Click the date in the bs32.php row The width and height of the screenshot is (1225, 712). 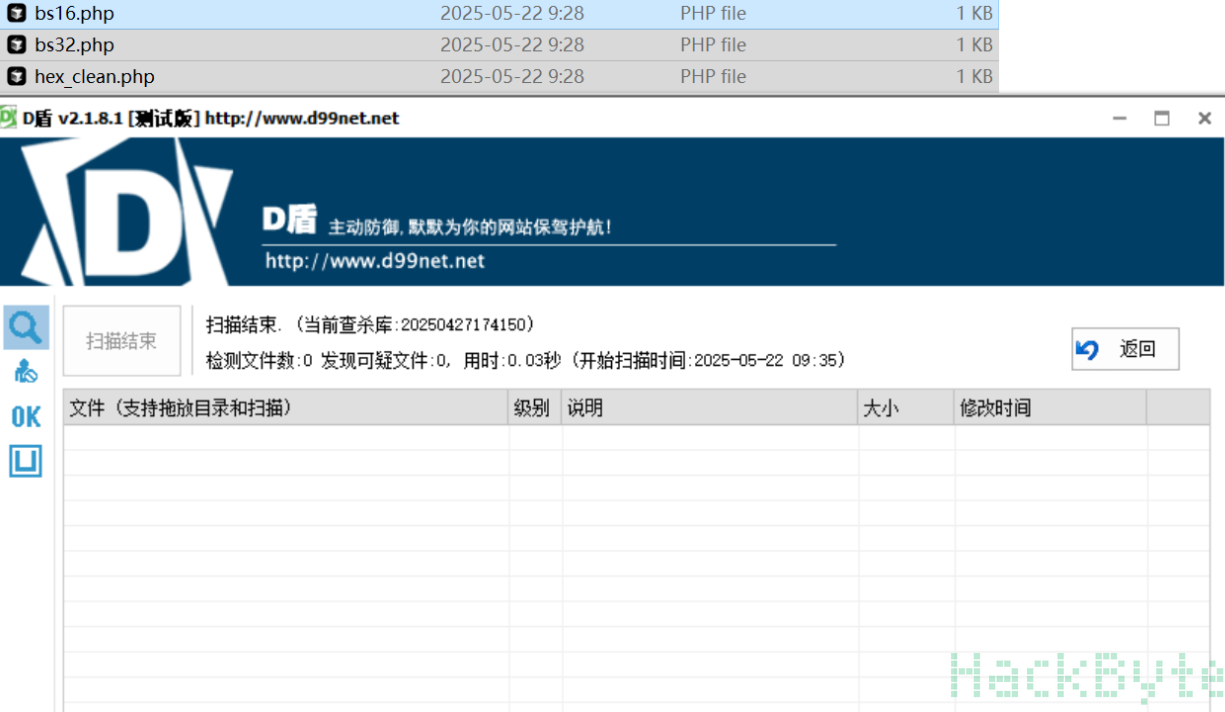point(512,45)
